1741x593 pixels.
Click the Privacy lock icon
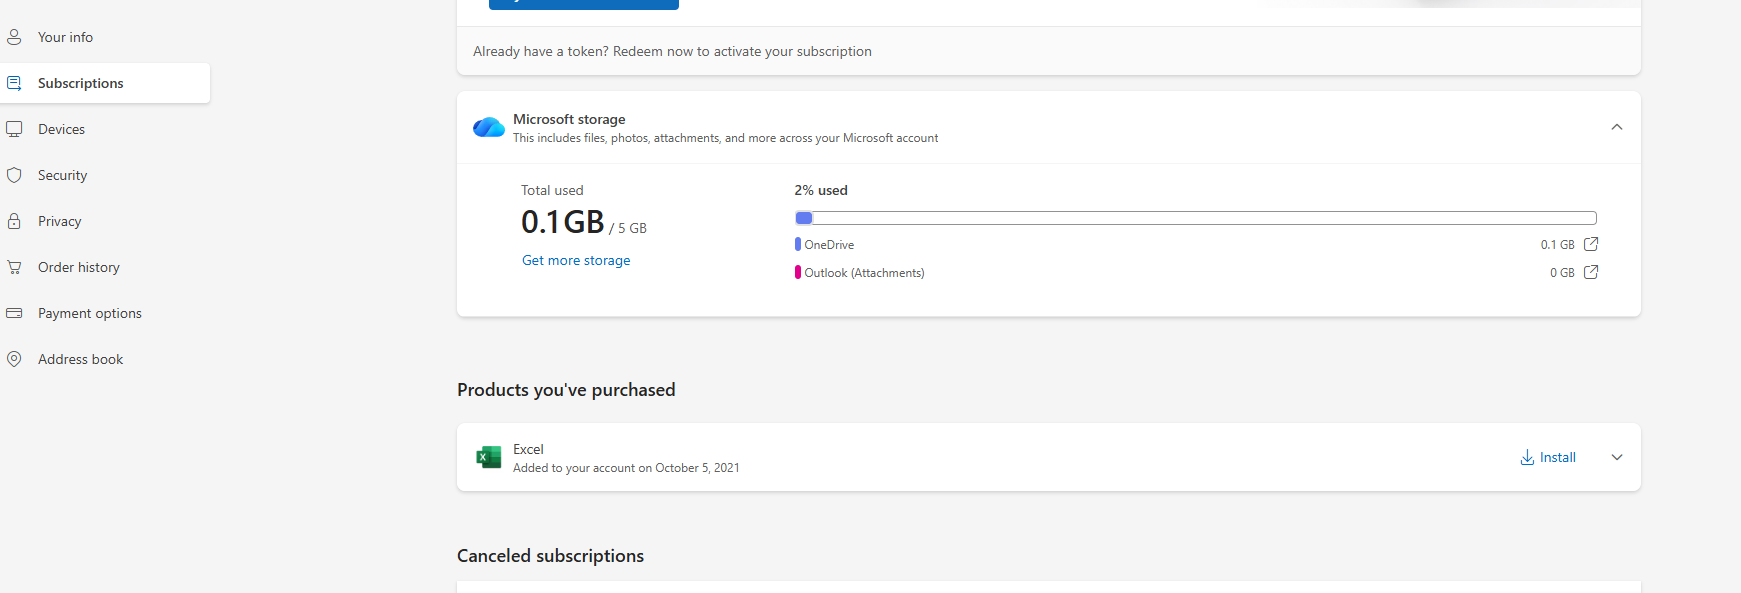pyautogui.click(x=14, y=221)
